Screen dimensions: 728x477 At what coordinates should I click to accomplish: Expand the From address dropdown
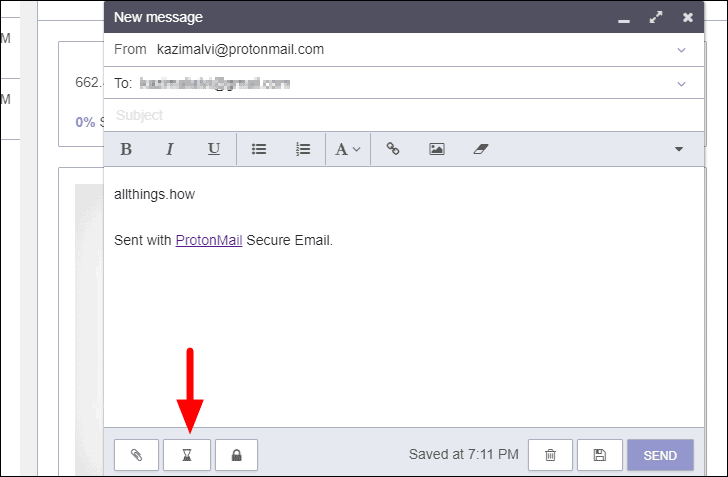681,50
